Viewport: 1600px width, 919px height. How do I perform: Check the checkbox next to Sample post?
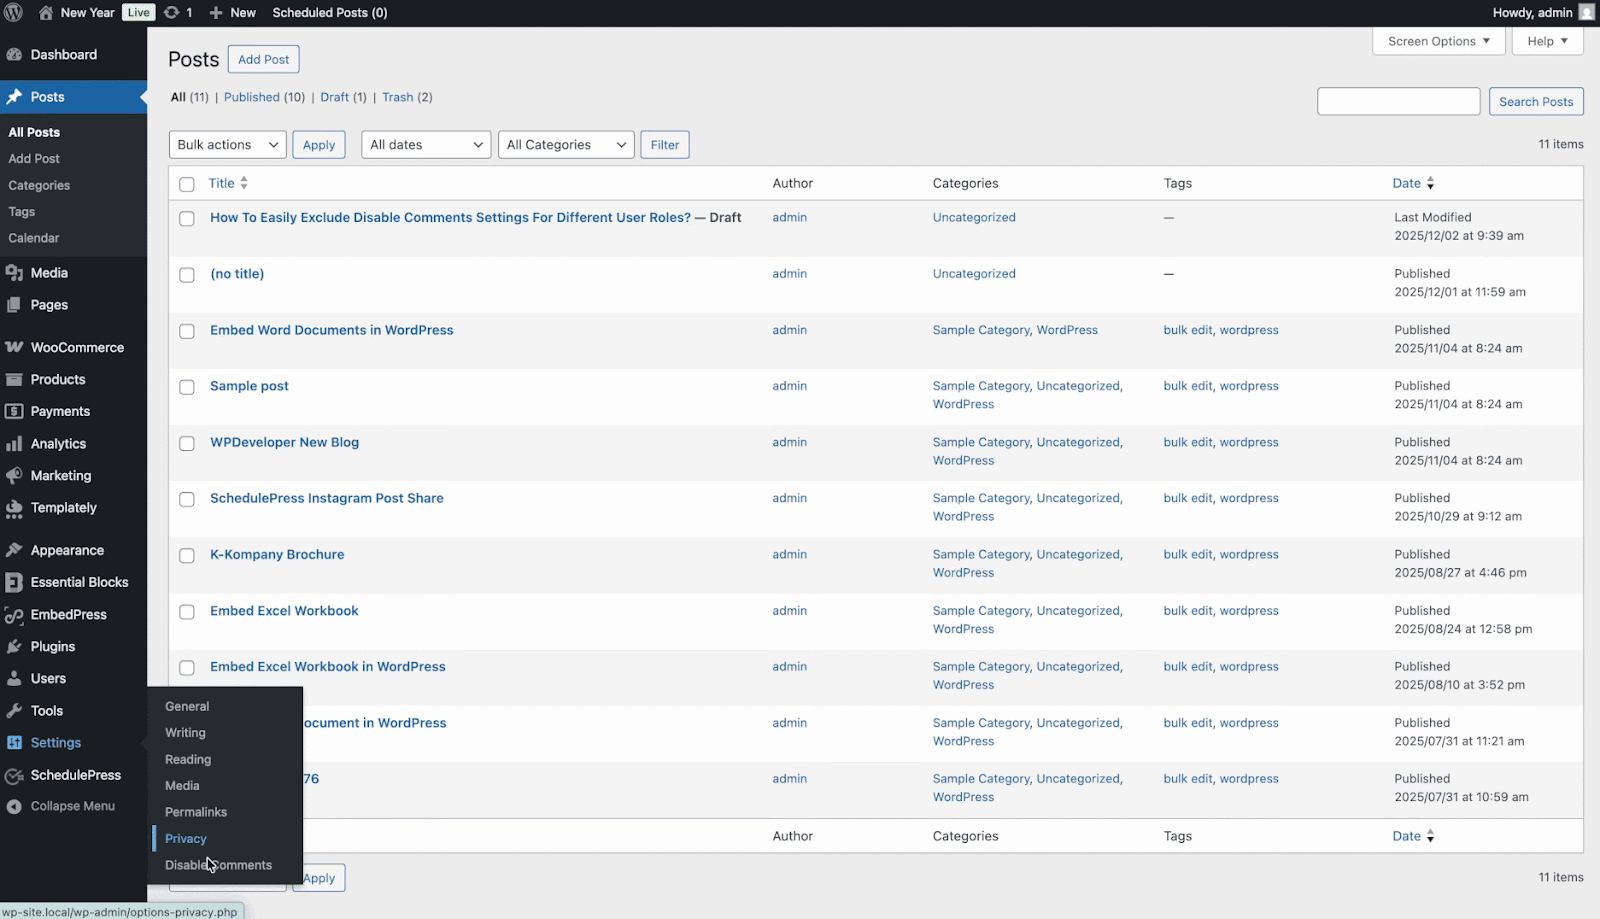tap(187, 387)
